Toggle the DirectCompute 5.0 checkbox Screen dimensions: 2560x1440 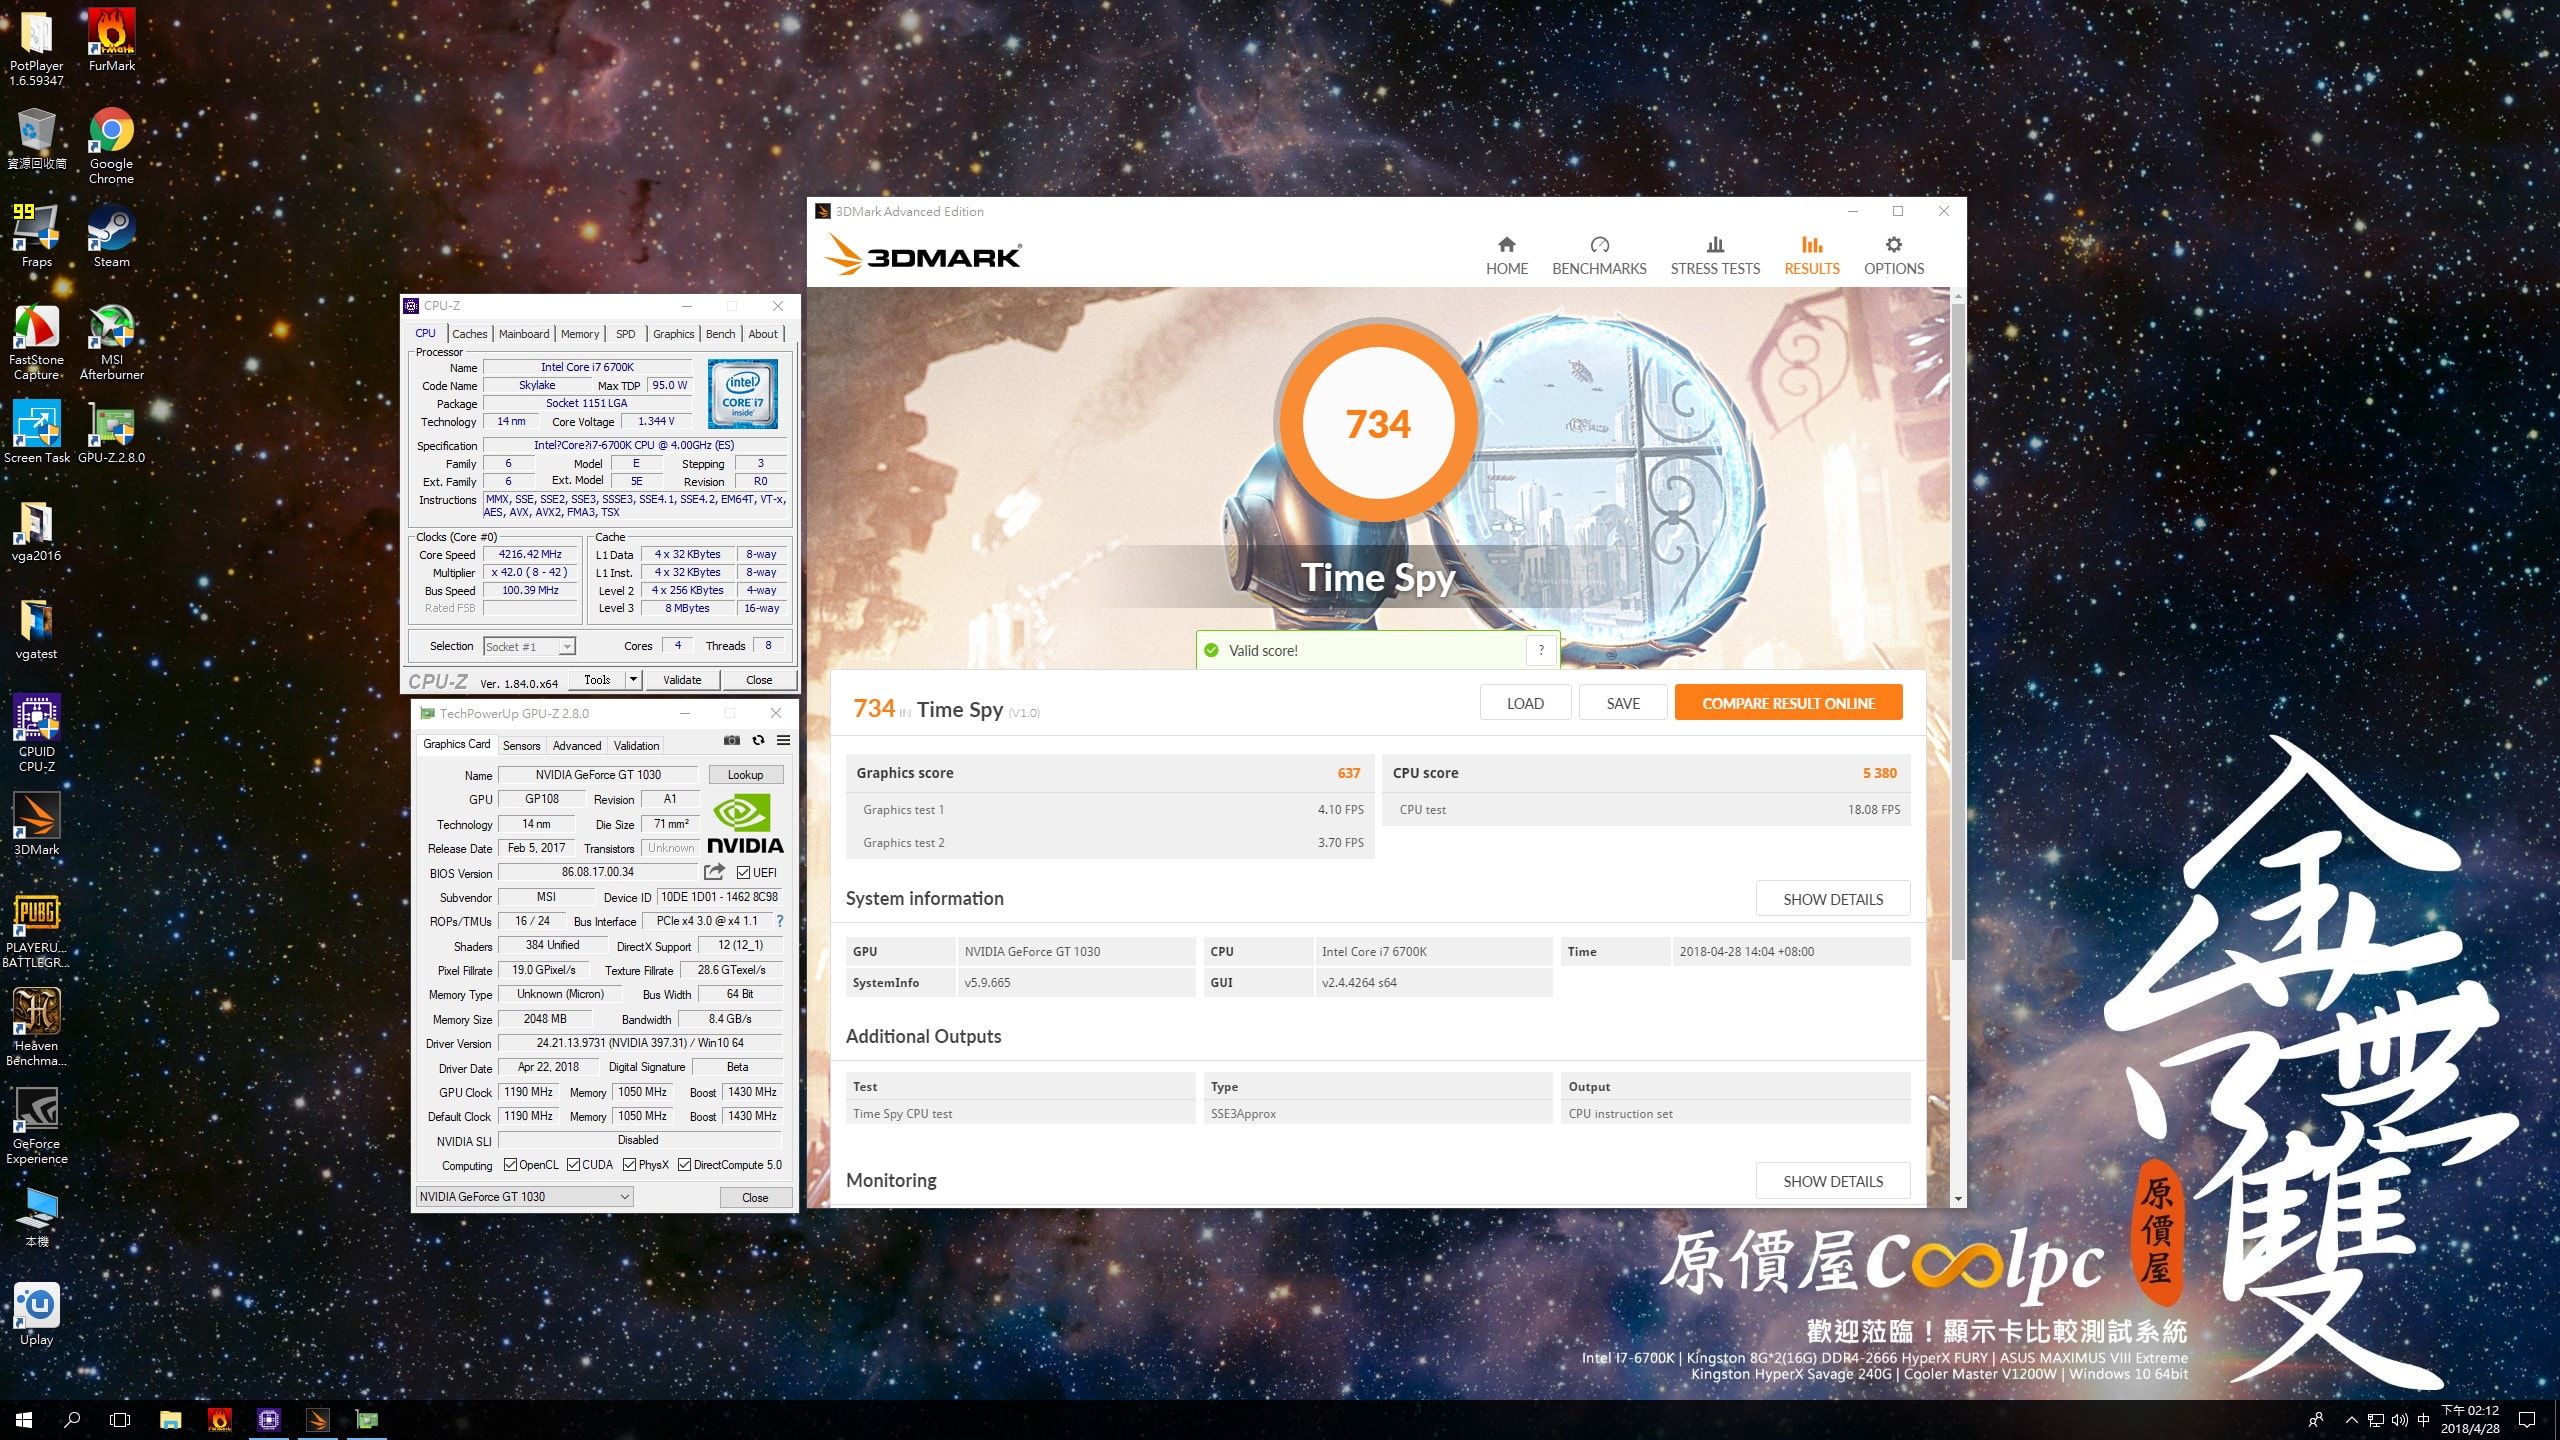[684, 1164]
